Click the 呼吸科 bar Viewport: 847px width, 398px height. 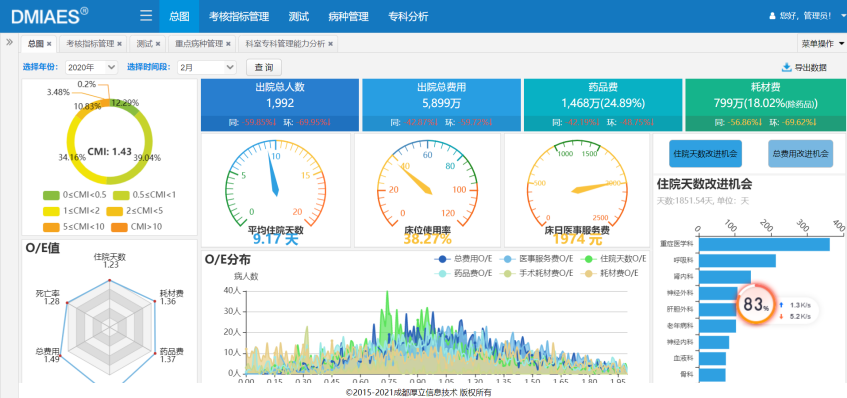(x=737, y=261)
